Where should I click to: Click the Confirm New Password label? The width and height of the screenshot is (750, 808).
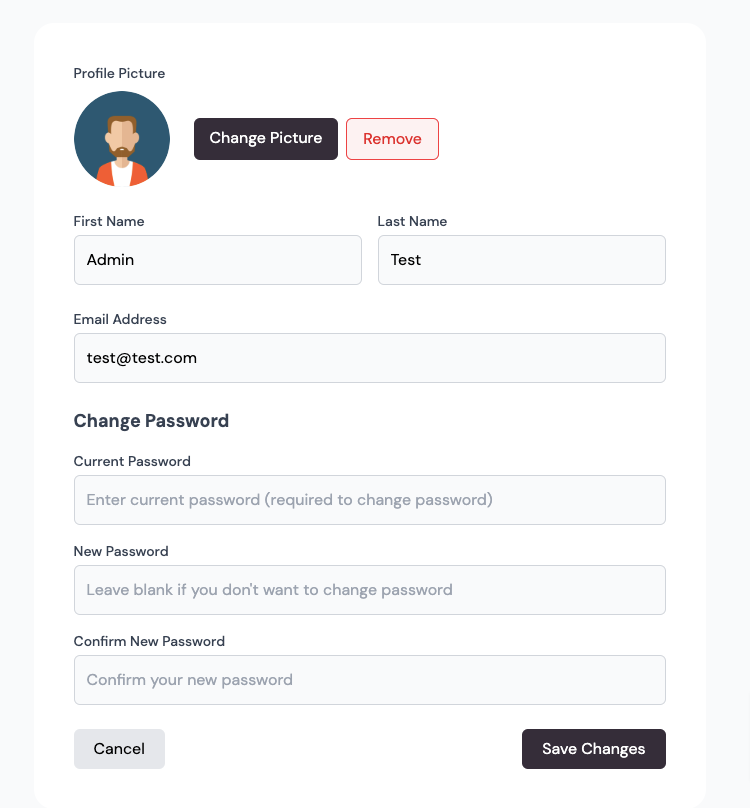[149, 641]
